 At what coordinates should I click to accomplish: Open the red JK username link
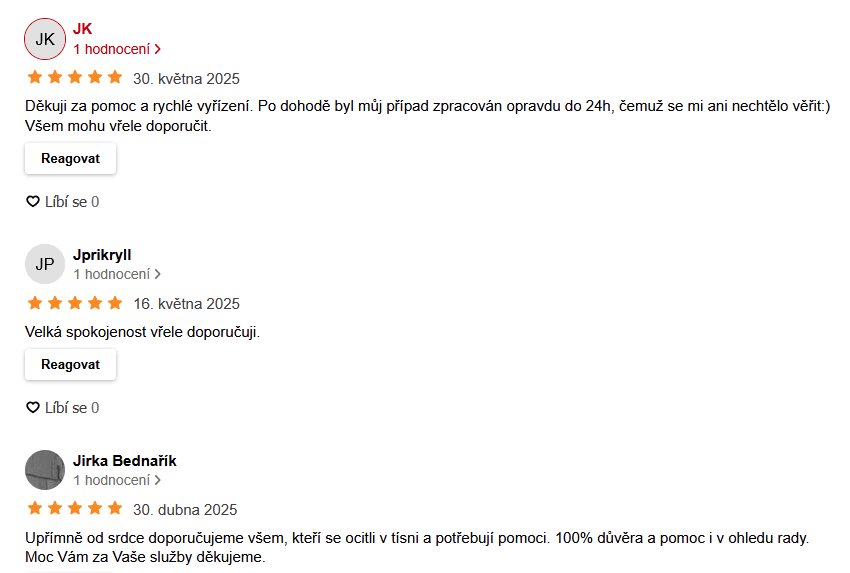point(82,29)
